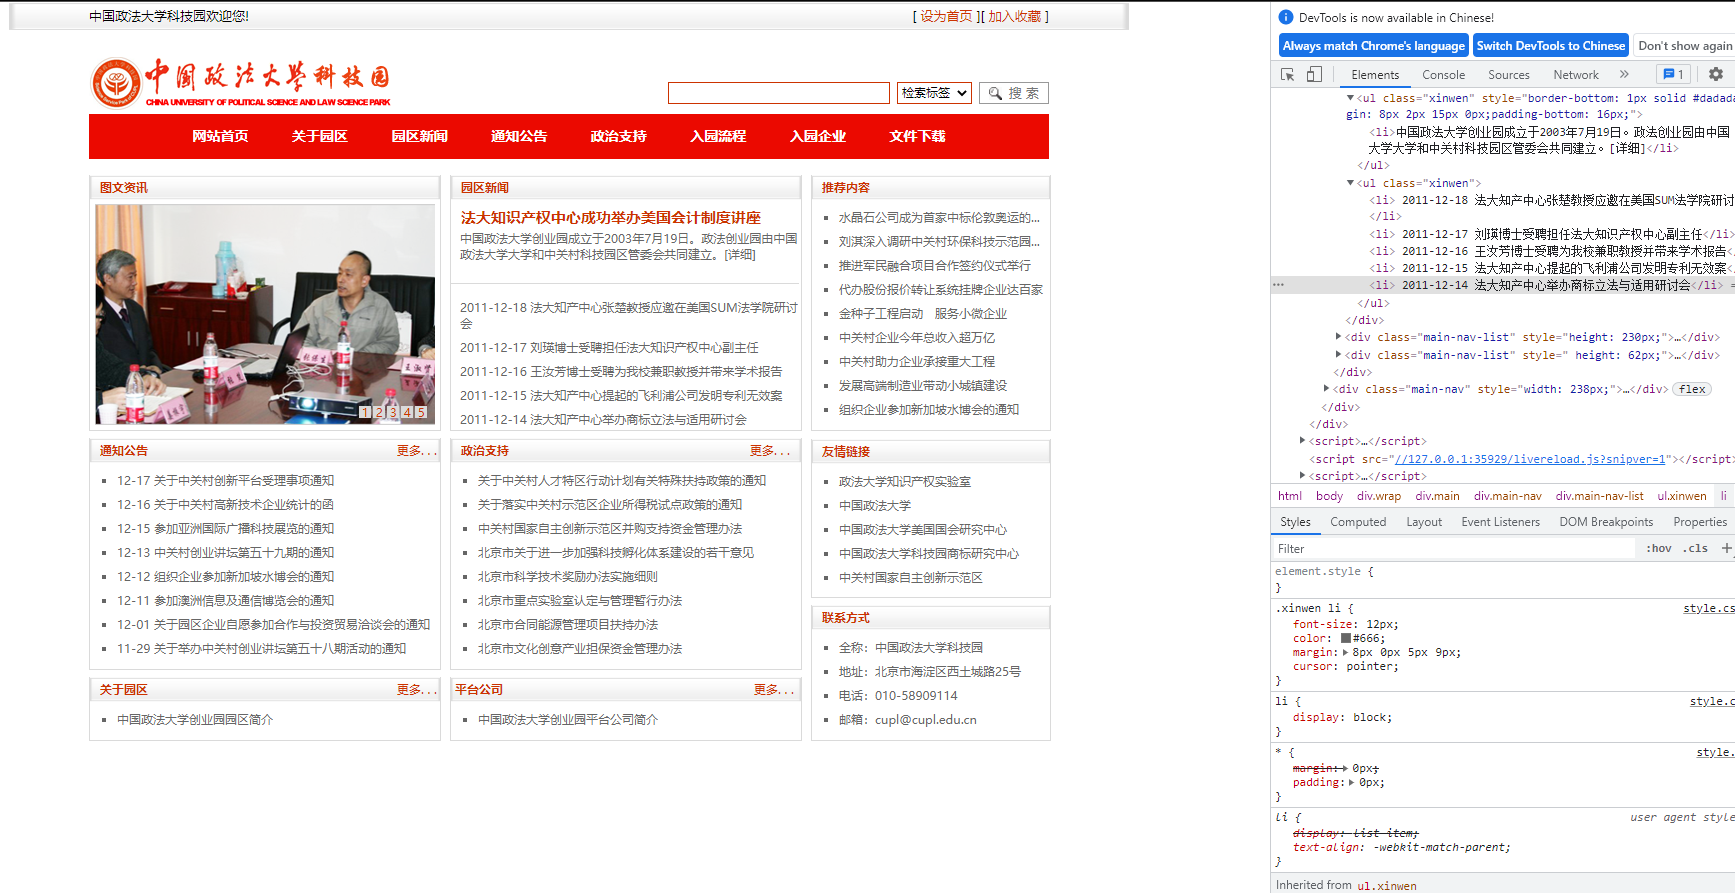Open DevTools settings gear icon
1735x893 pixels.
tap(1716, 74)
